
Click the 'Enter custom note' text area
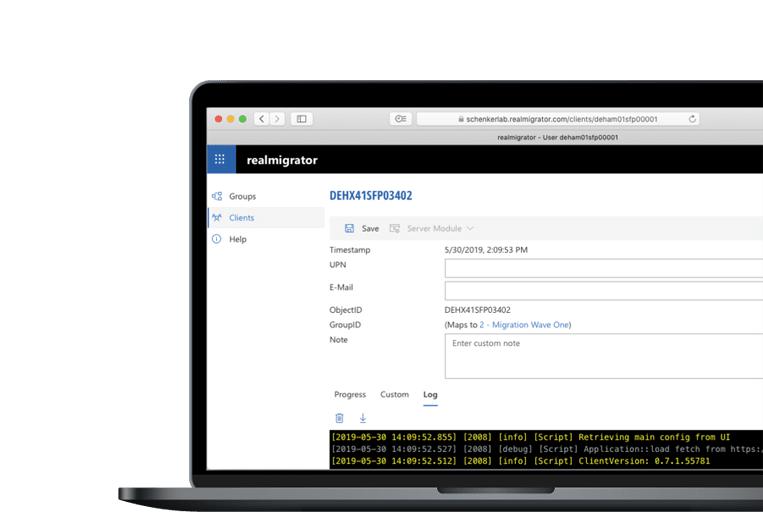603,356
